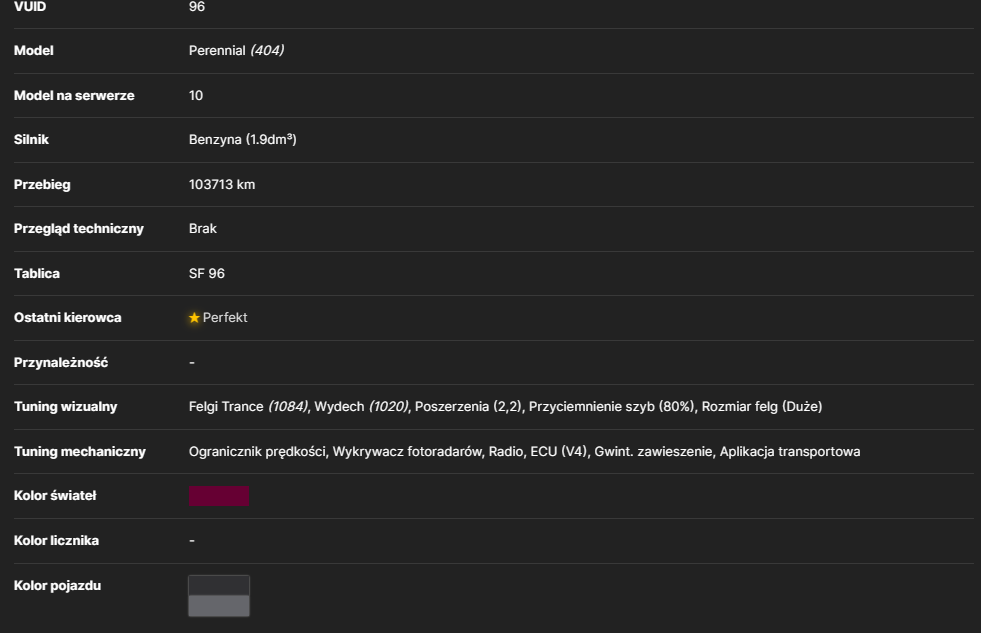Click the Przyciemnienie szyb (80%) entry
This screenshot has width=981, height=633.
pyautogui.click(x=611, y=407)
